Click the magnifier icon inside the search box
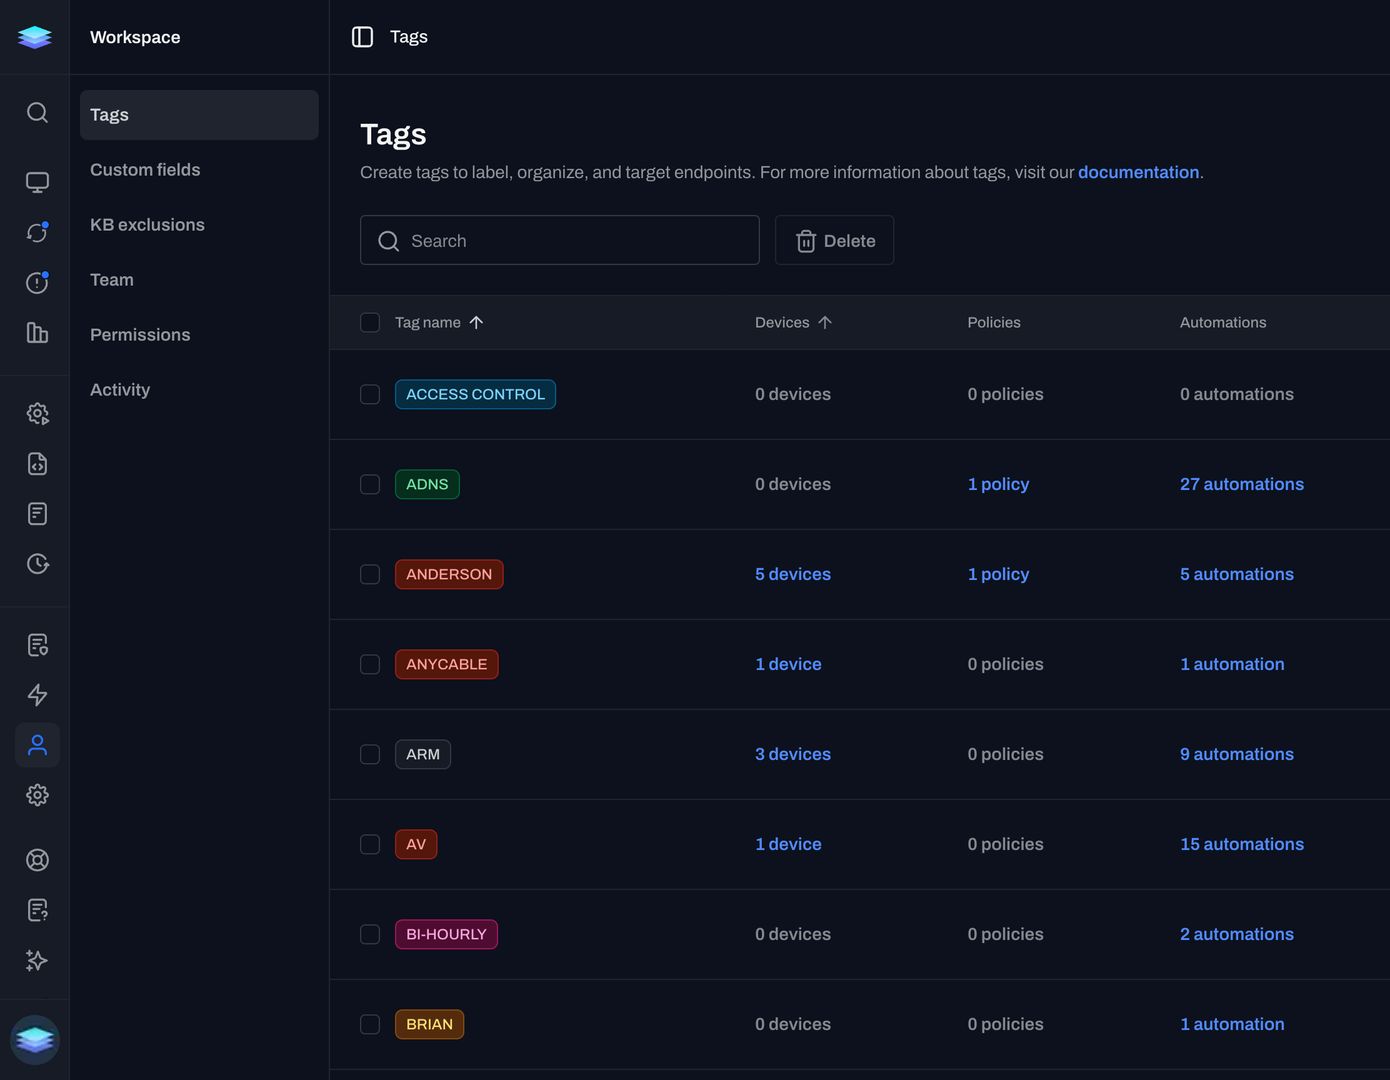 coord(389,241)
